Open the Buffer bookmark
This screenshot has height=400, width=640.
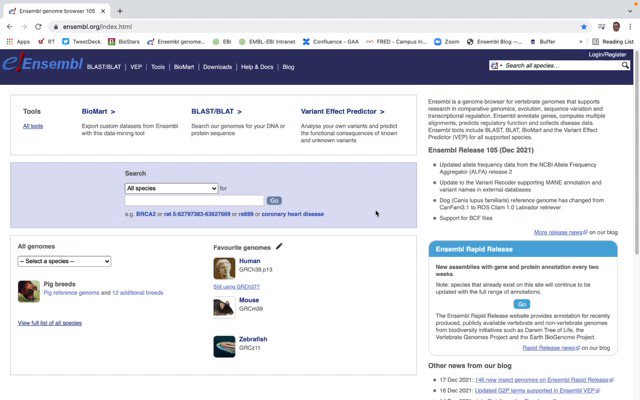coord(542,42)
